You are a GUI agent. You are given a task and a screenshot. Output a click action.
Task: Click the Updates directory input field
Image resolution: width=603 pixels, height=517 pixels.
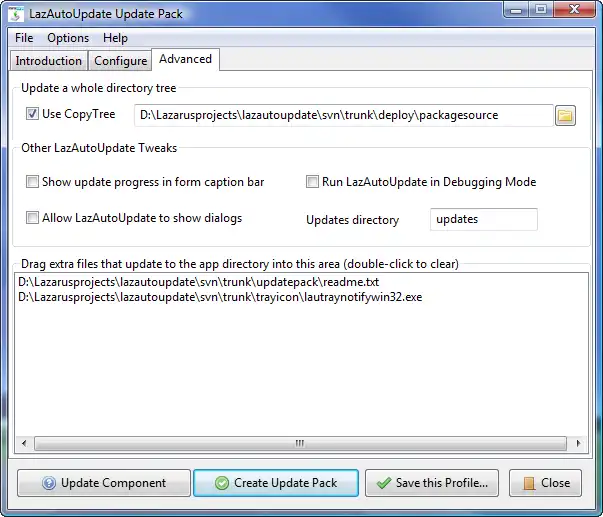[484, 219]
